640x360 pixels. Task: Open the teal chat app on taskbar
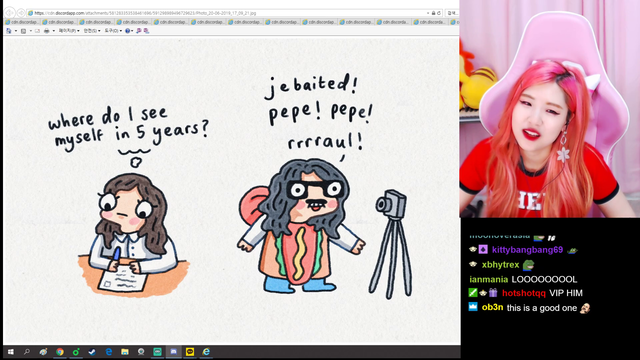(x=158, y=351)
